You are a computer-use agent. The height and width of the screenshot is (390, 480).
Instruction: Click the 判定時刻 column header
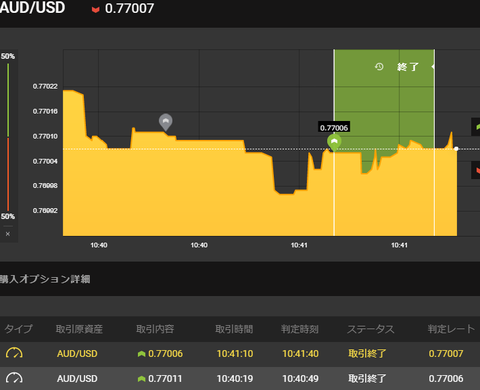[300, 329]
